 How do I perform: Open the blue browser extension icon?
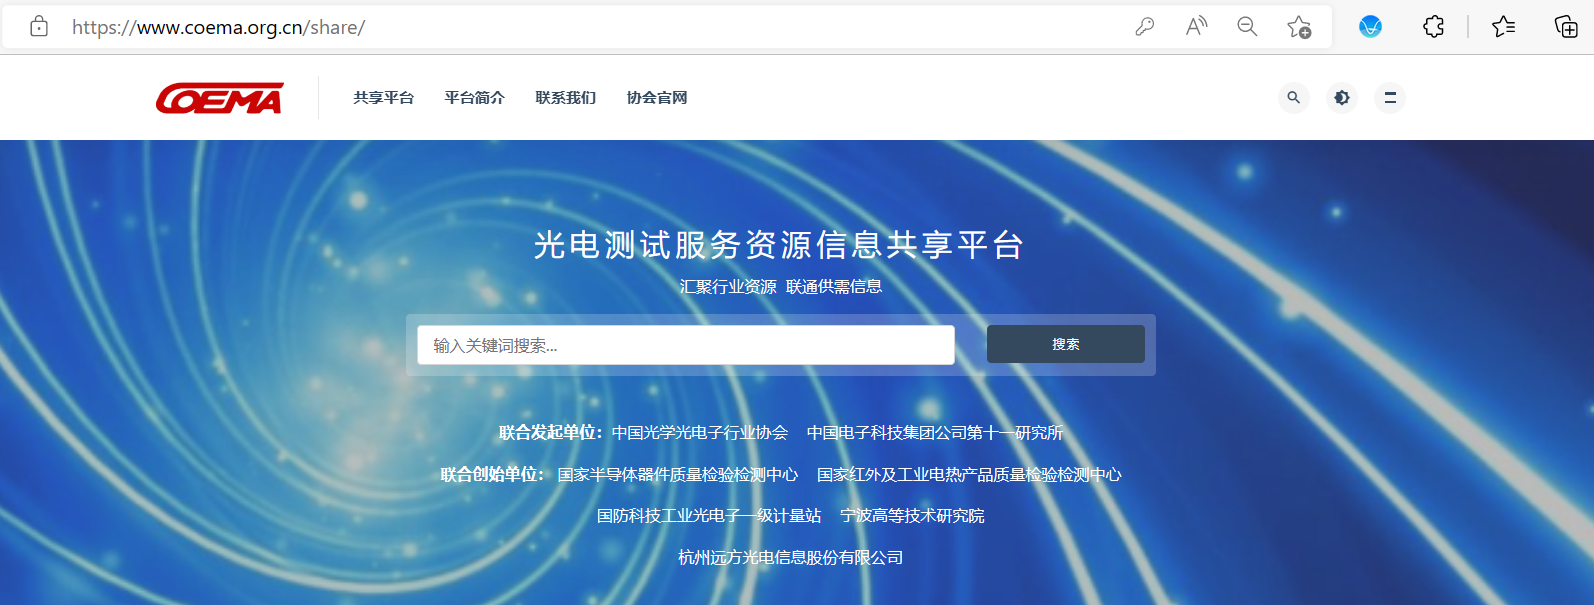pyautogui.click(x=1370, y=27)
